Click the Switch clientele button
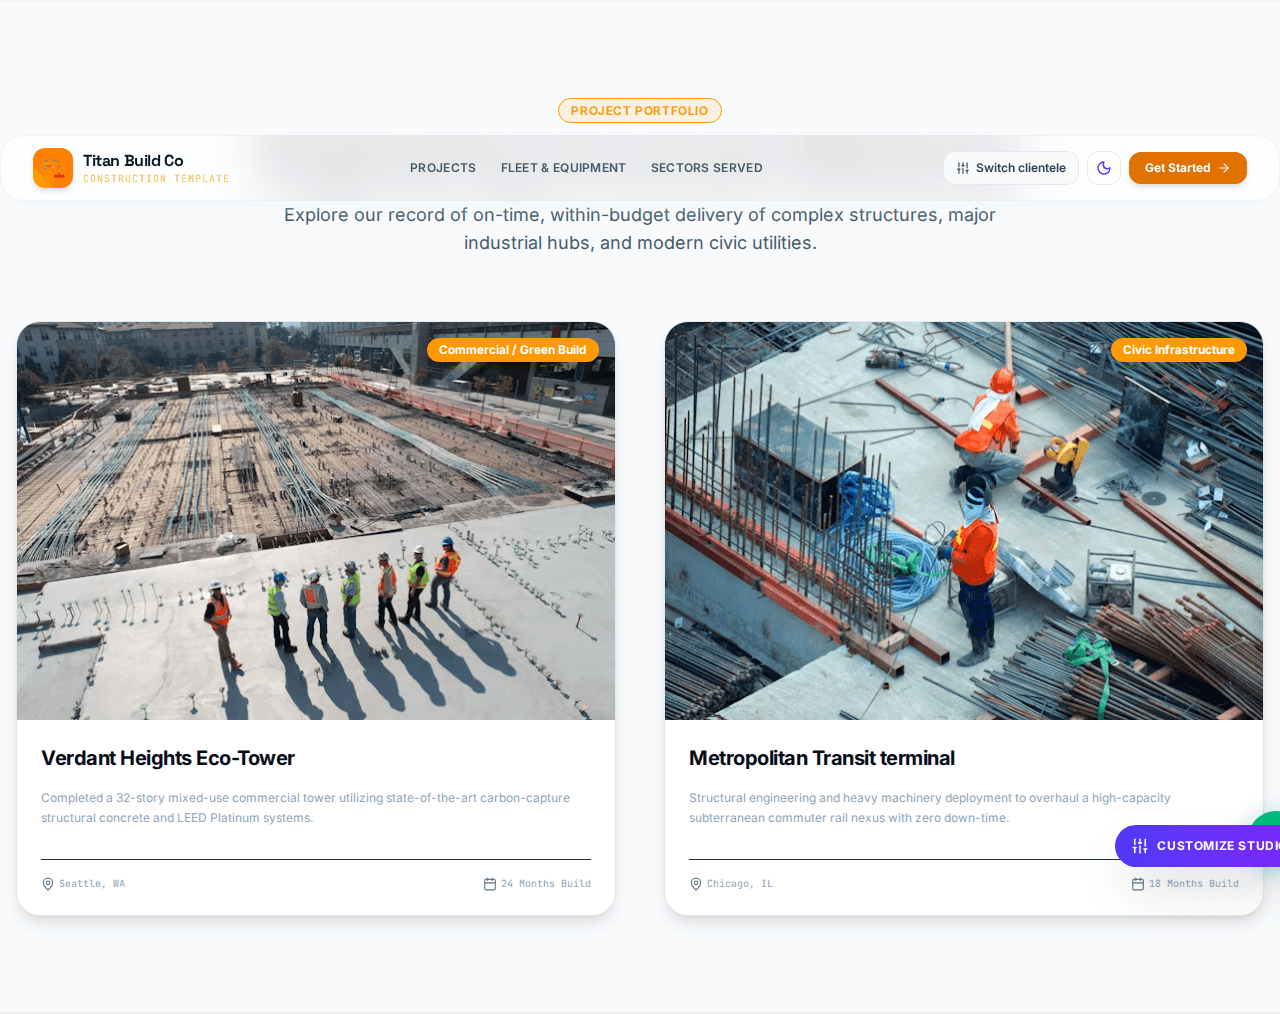 [x=1011, y=168]
